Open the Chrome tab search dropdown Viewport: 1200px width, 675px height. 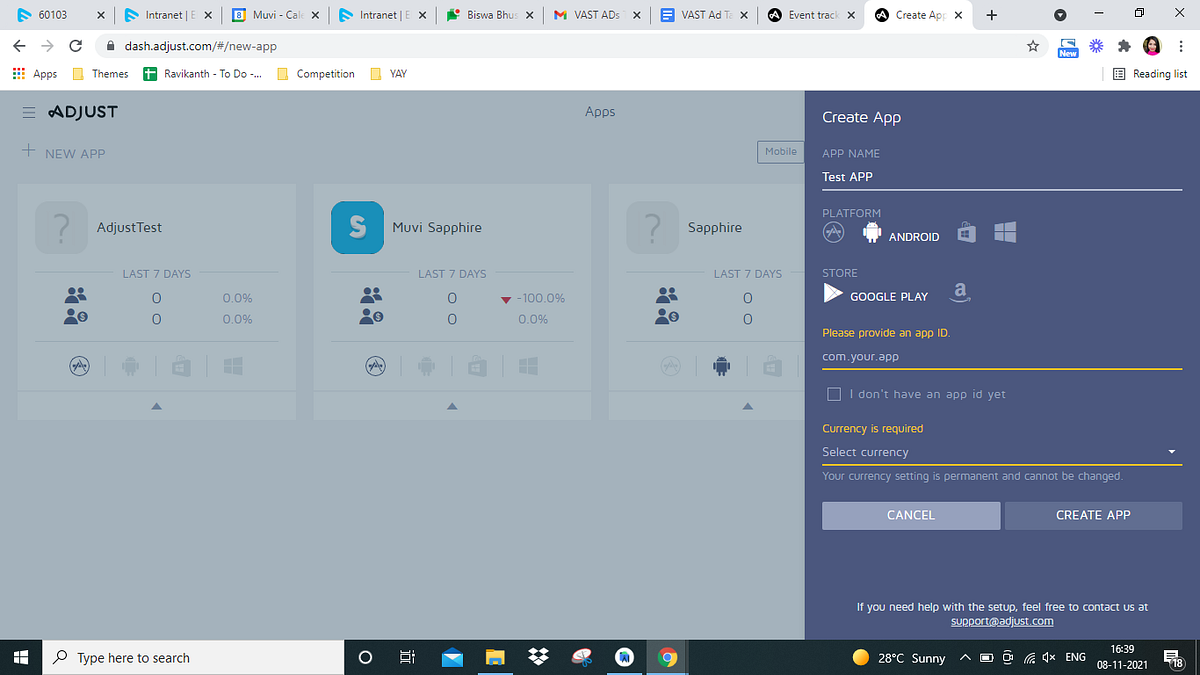(1060, 15)
